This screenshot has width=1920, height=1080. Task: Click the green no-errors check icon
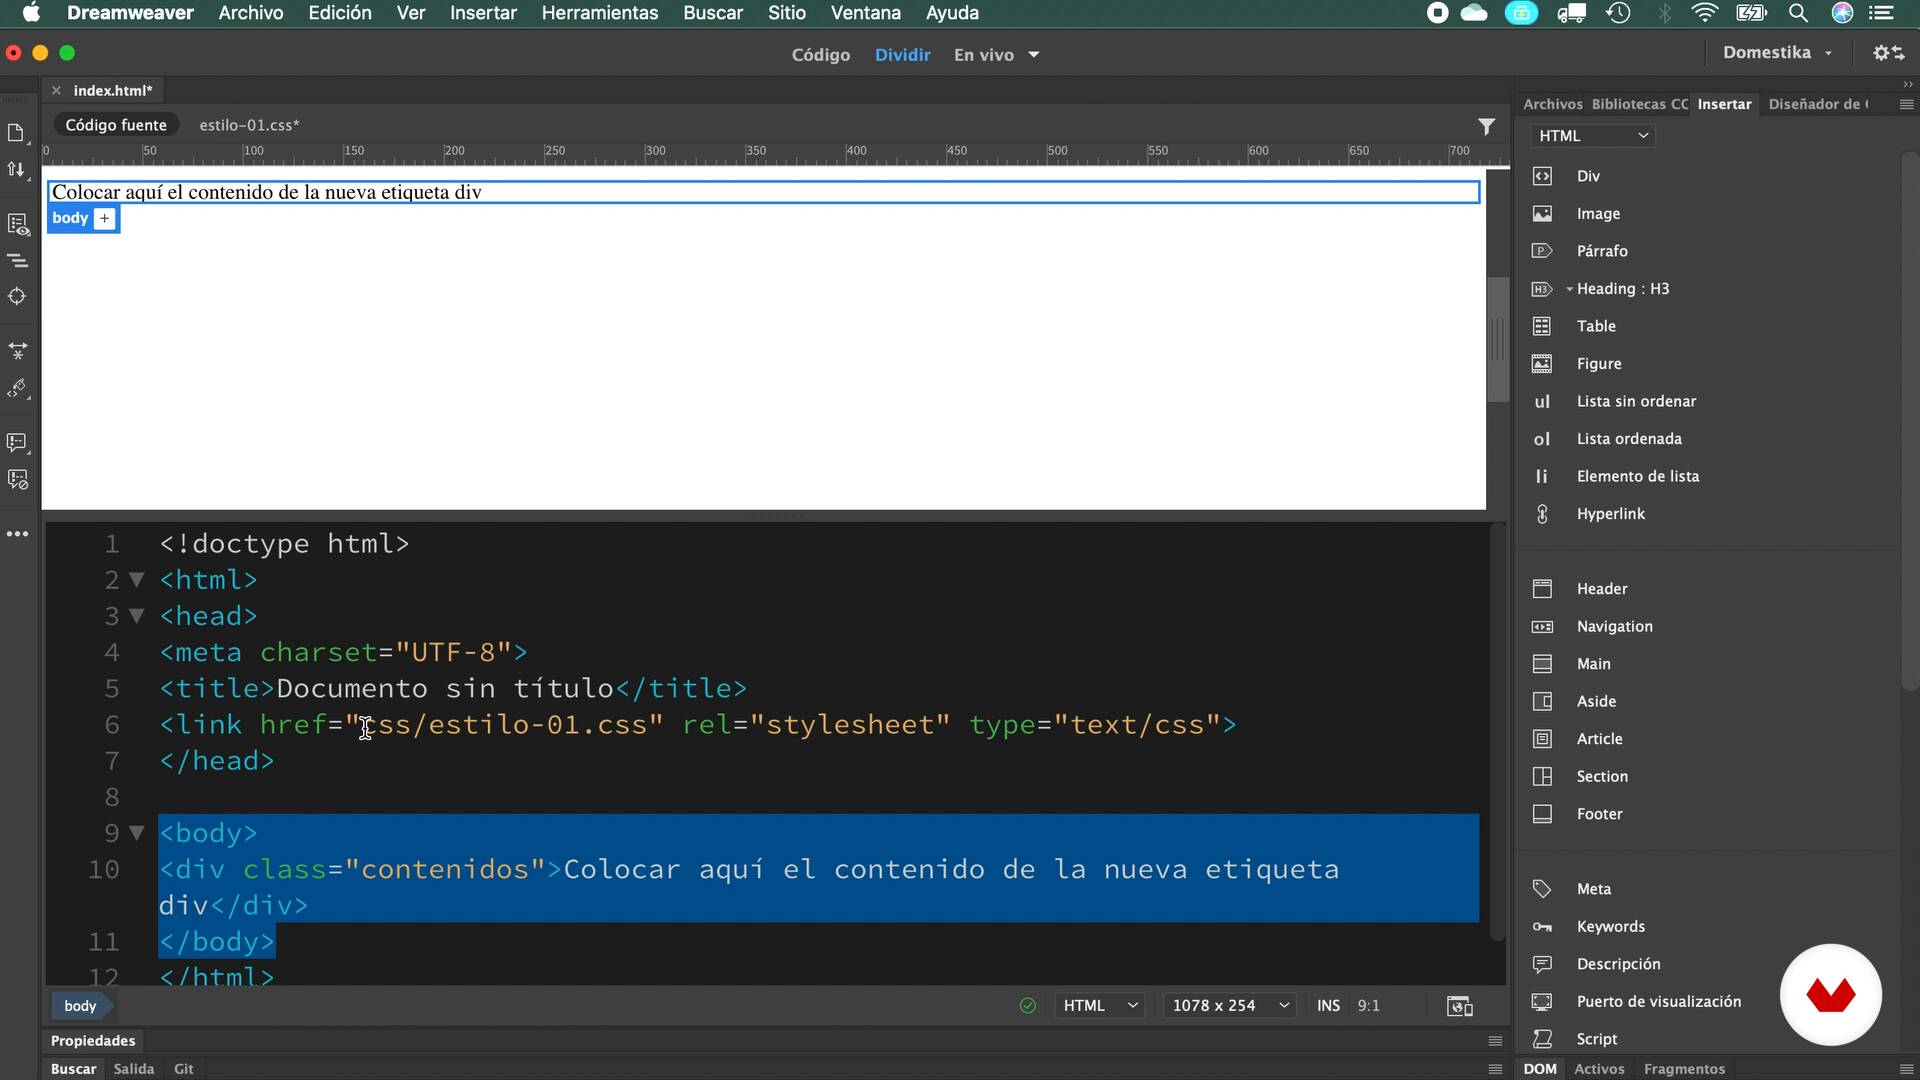coord(1027,1006)
